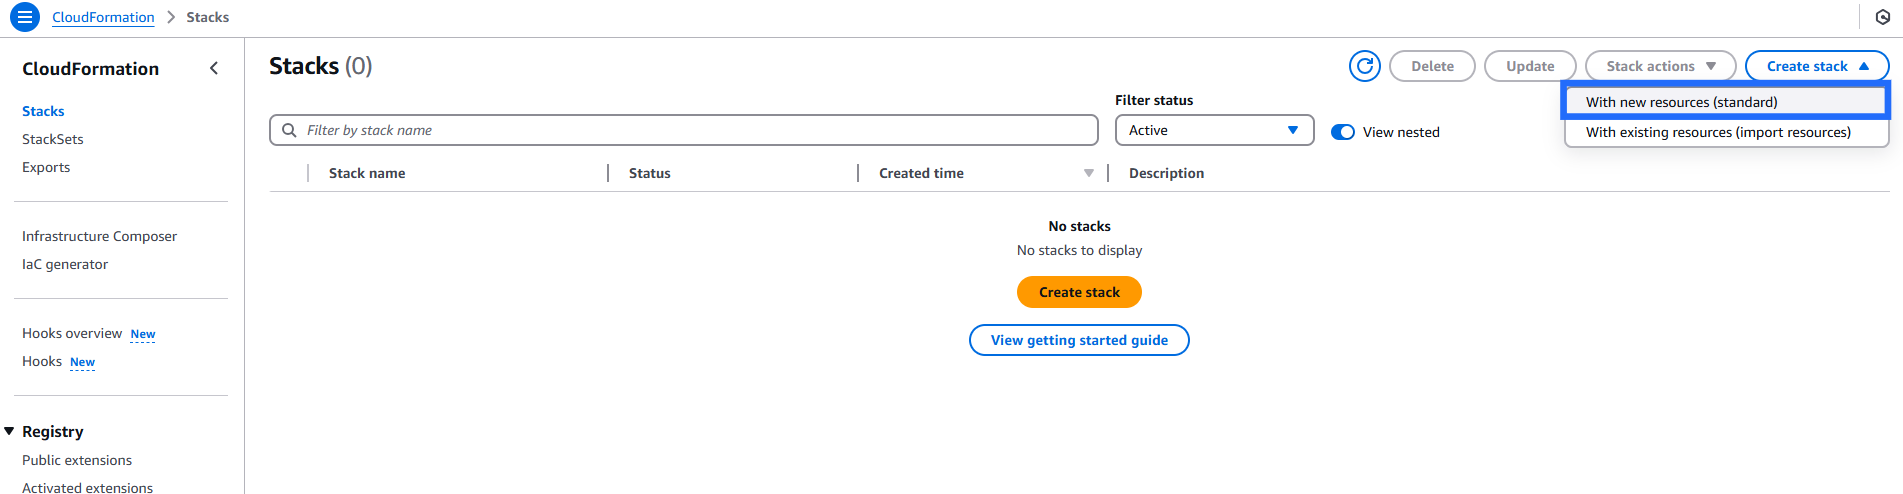
Task: Go to StackSets in sidebar
Action: tap(53, 139)
